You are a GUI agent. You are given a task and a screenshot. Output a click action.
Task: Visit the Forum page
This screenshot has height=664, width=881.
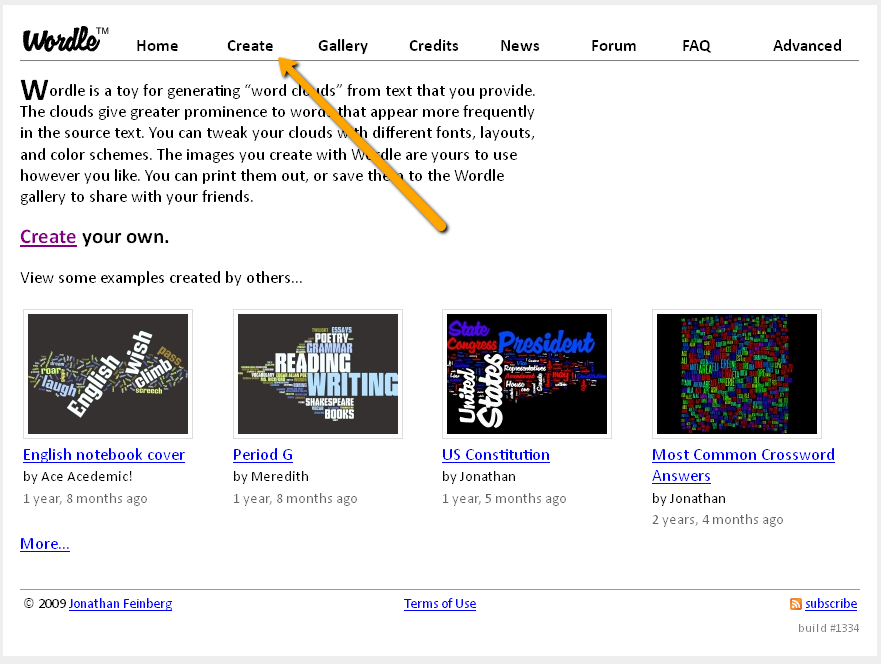[613, 46]
